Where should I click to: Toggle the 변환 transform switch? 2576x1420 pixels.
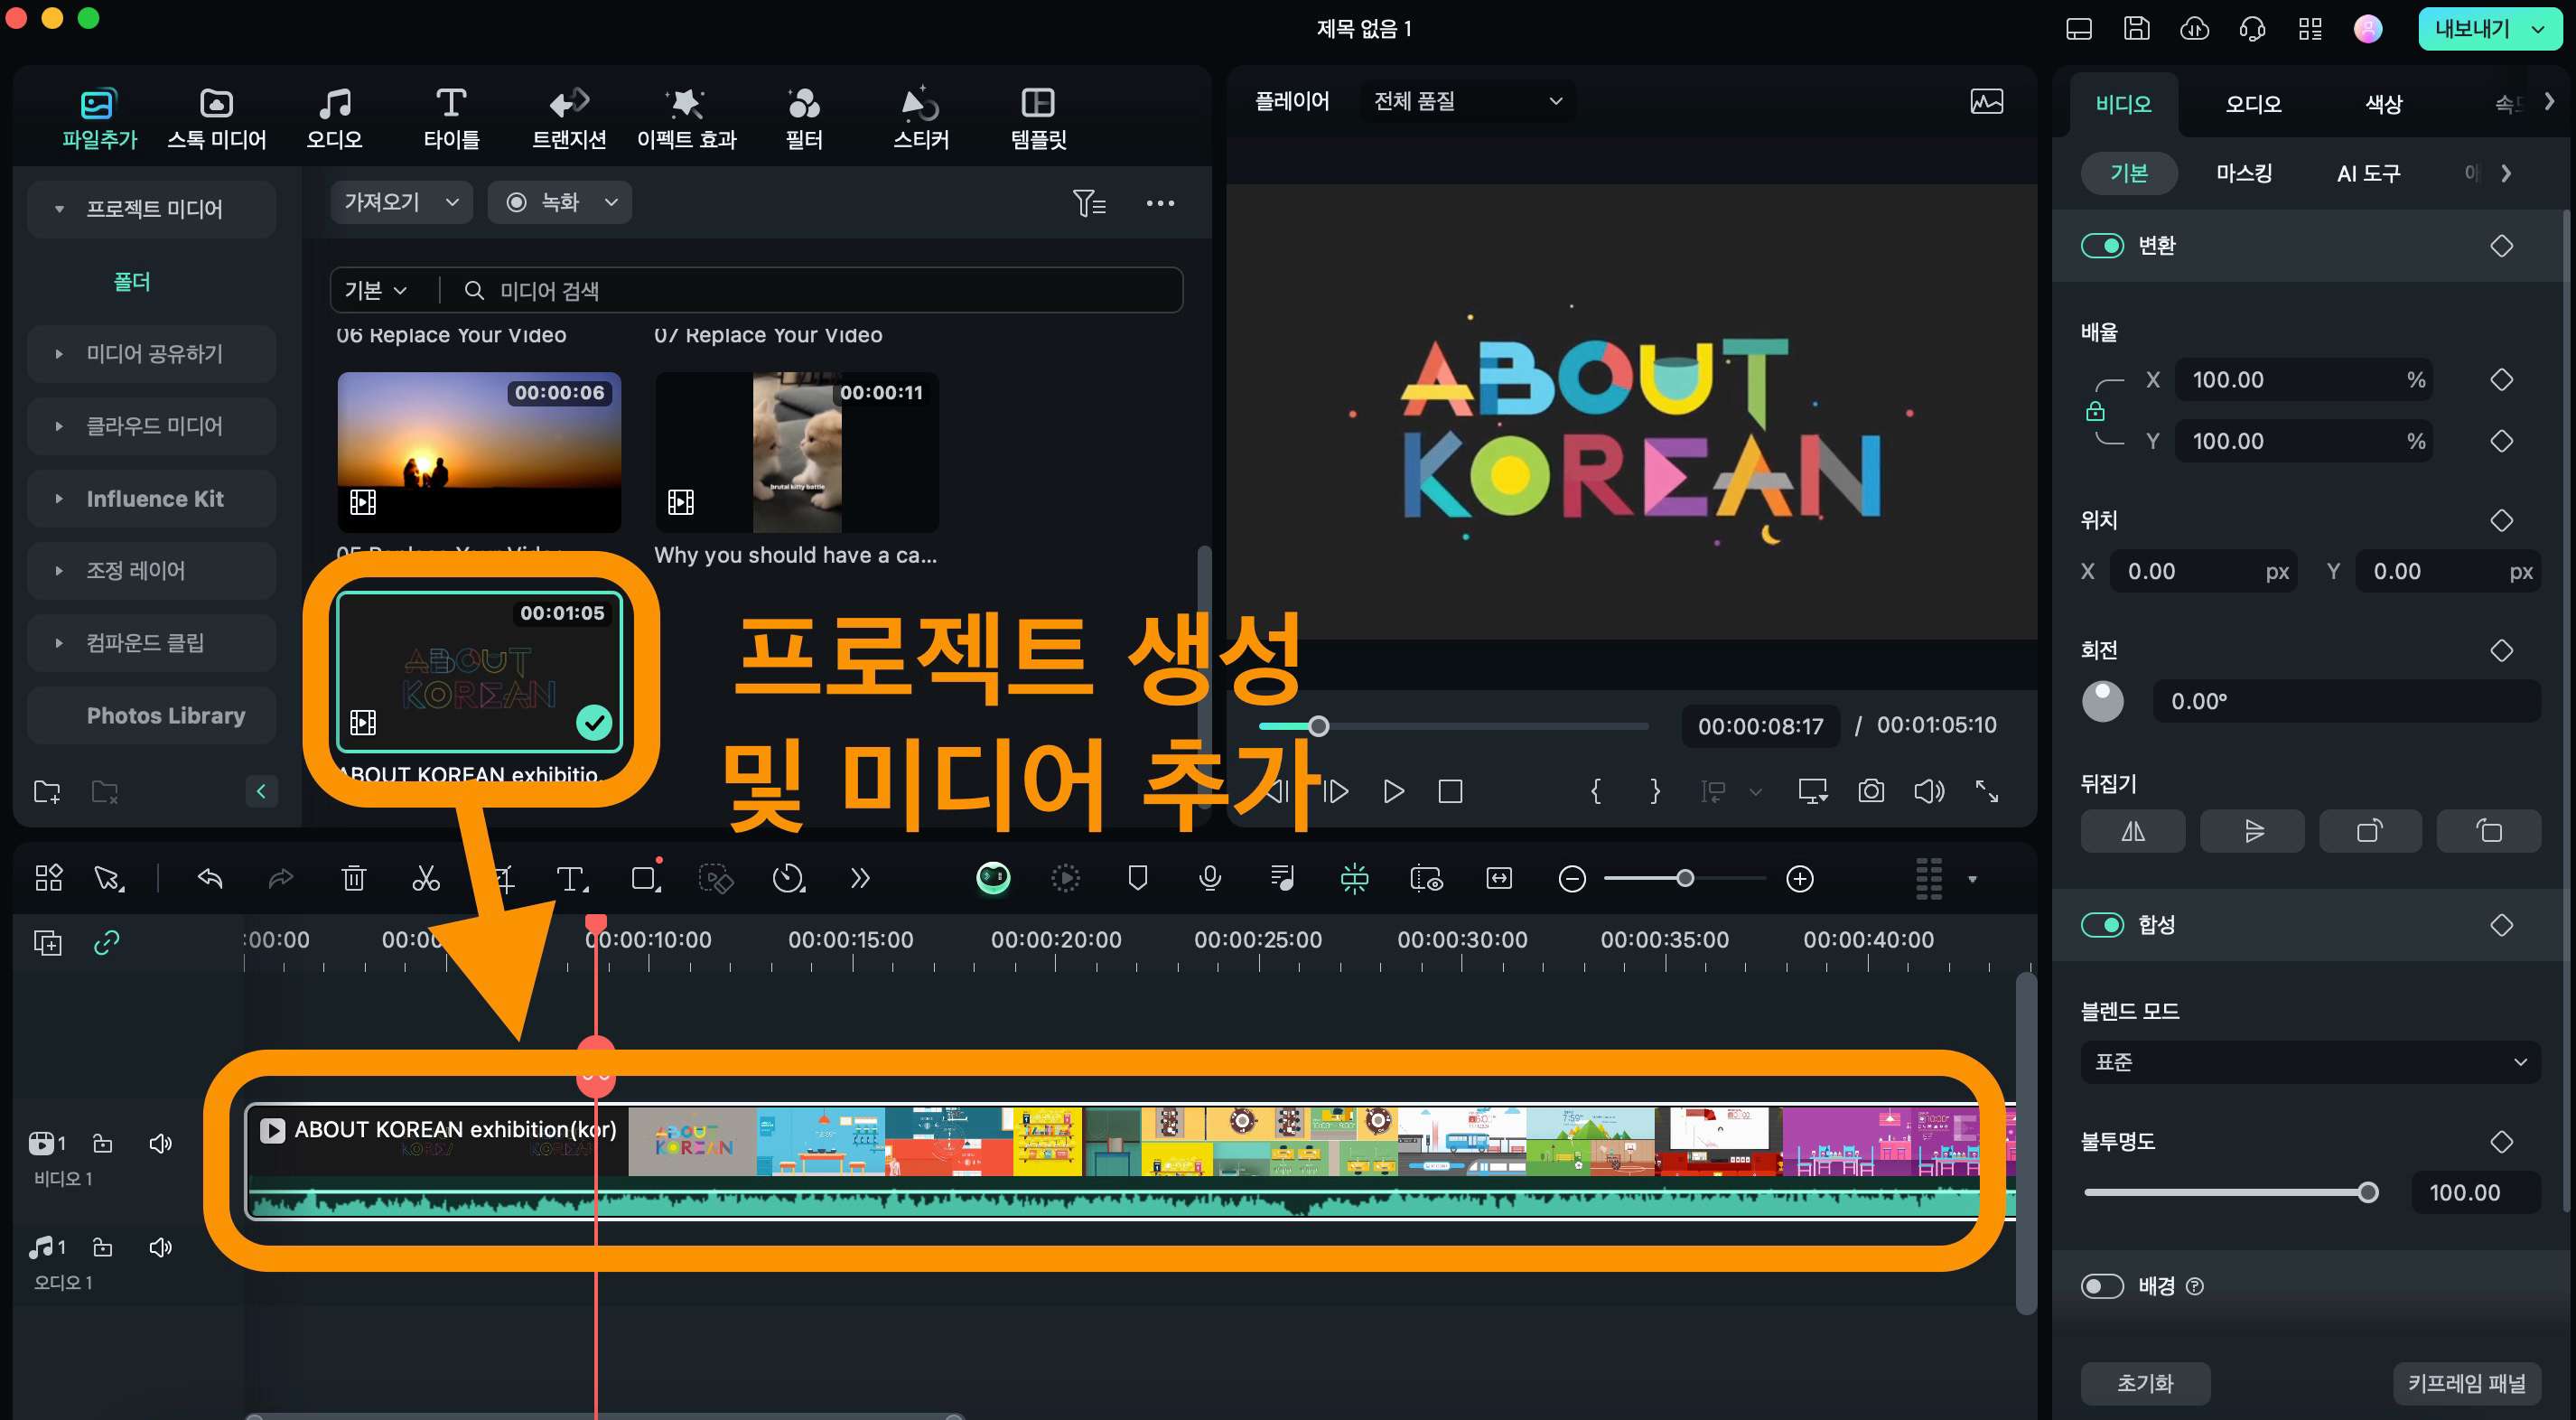(2102, 245)
